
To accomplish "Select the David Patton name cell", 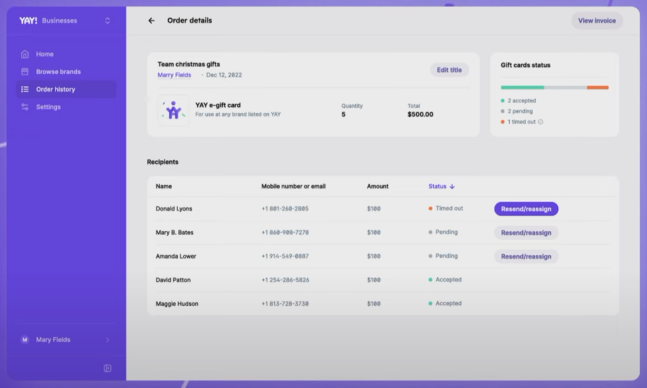I will tap(173, 280).
